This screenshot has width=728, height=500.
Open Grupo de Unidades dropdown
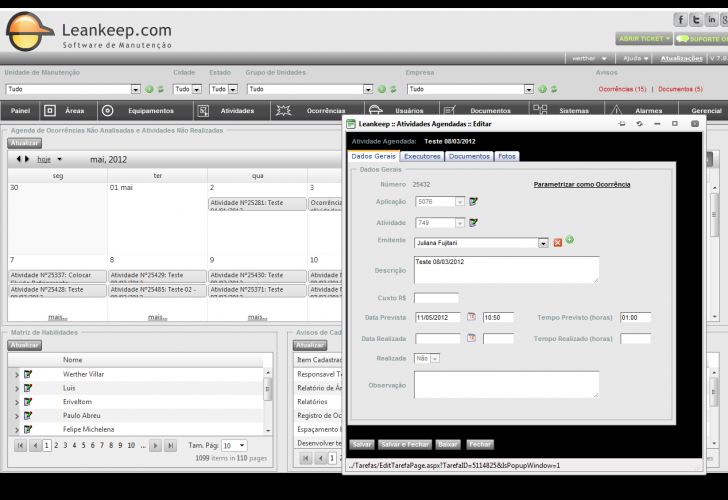tap(368, 89)
